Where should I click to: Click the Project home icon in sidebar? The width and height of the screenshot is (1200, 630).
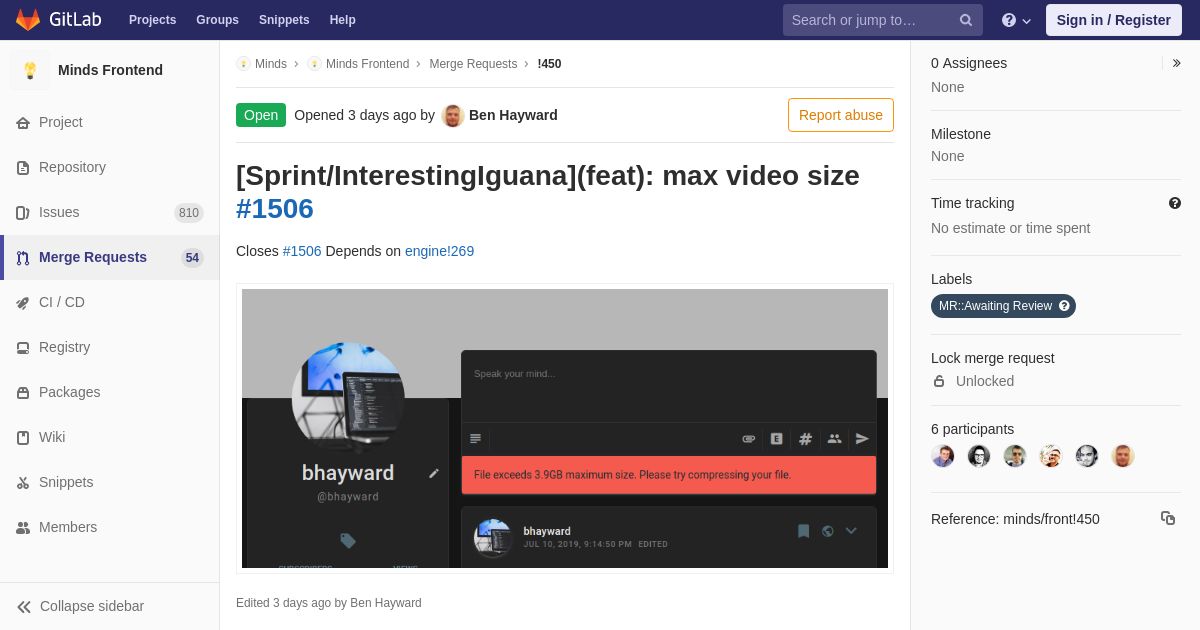(23, 123)
